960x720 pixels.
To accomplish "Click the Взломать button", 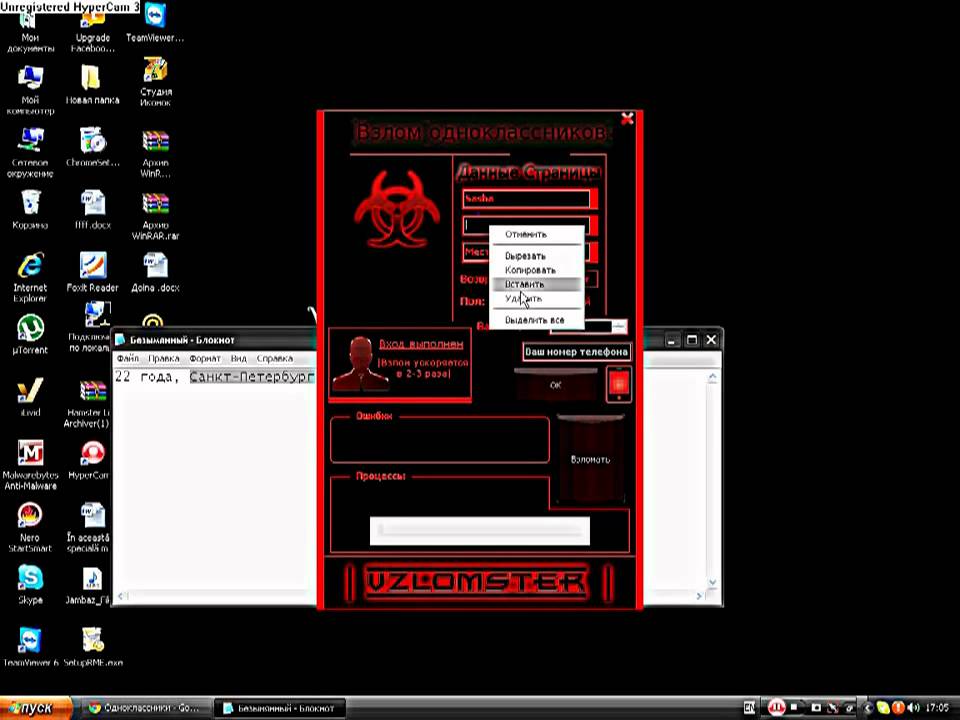I will 590,459.
